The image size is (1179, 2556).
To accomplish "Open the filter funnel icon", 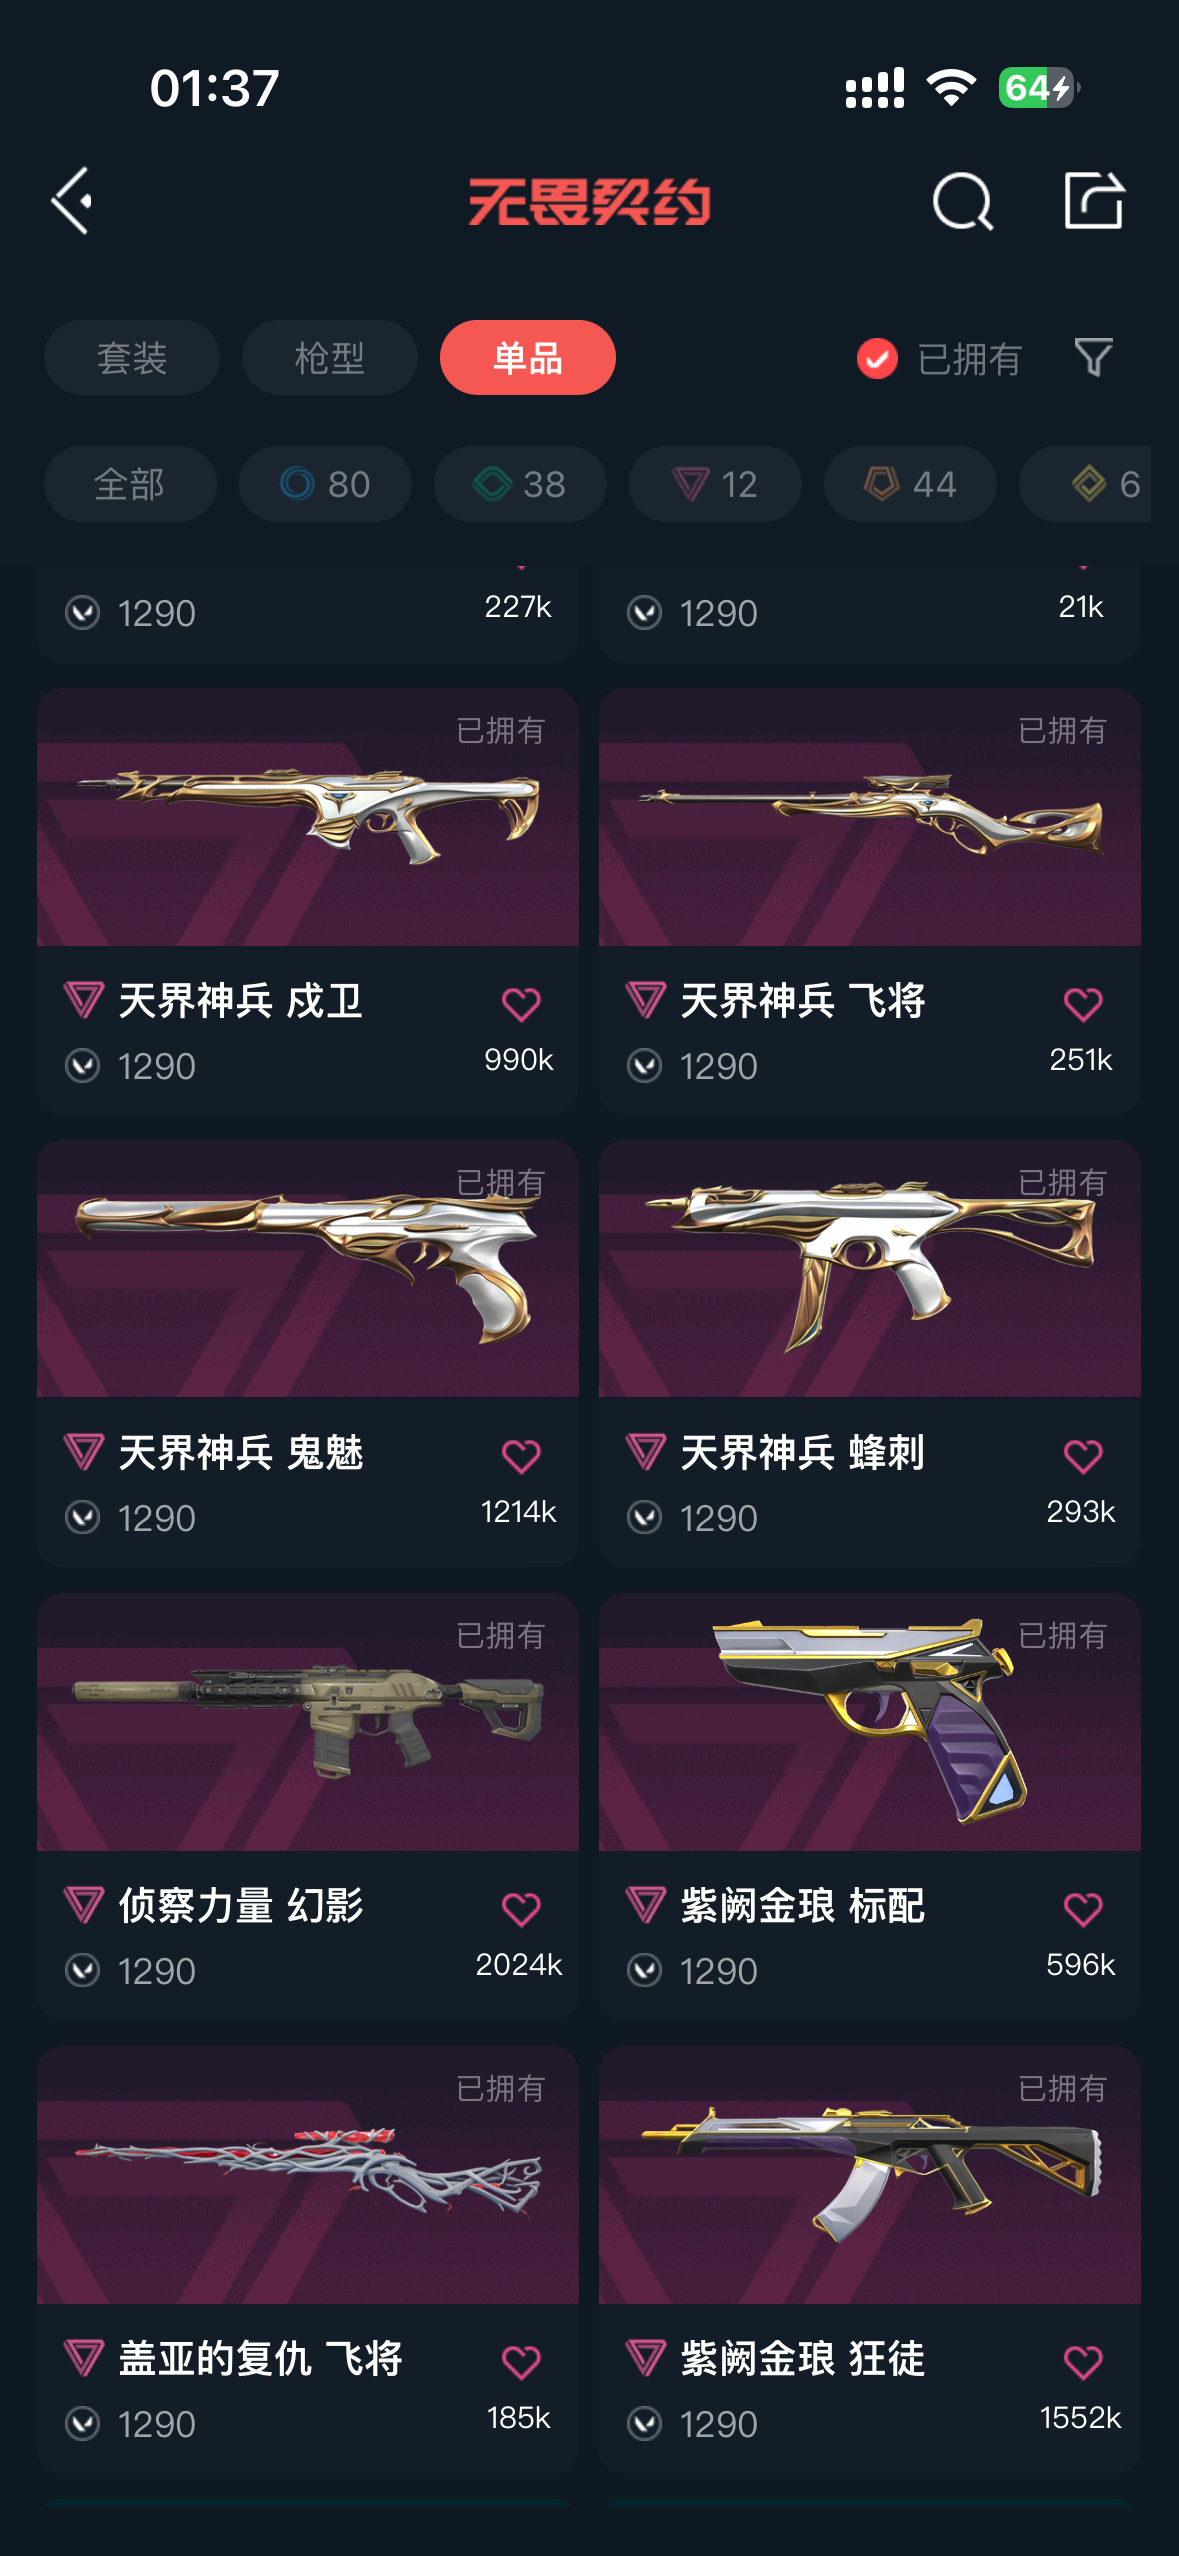I will (x=1093, y=358).
